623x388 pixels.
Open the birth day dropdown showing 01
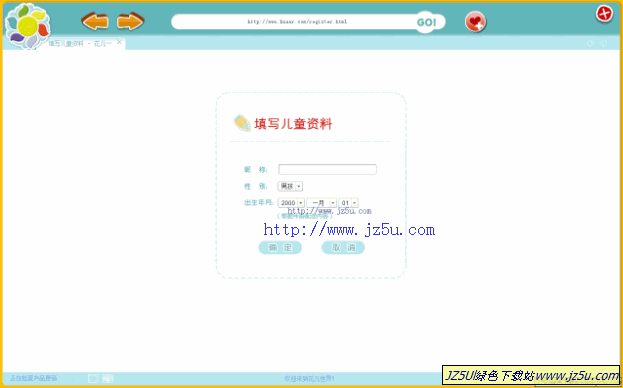tap(348, 203)
